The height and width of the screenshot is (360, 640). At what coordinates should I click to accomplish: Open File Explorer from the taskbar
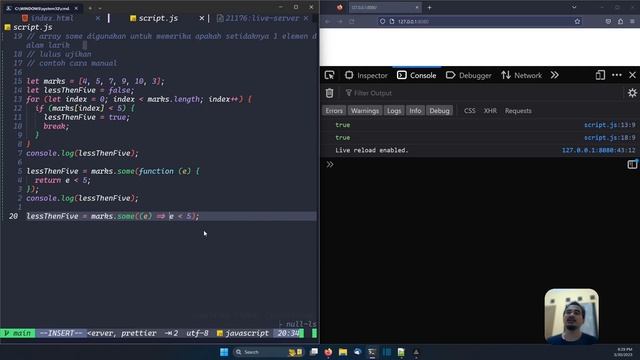pos(343,352)
